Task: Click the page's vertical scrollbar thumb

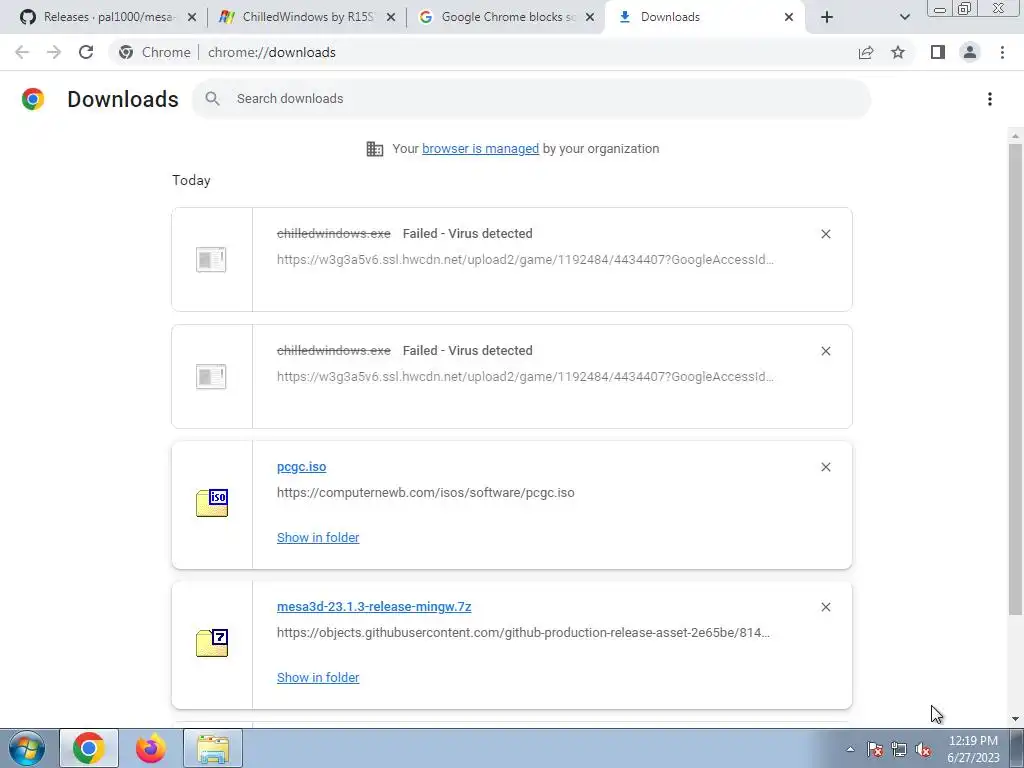Action: coord(1015,379)
